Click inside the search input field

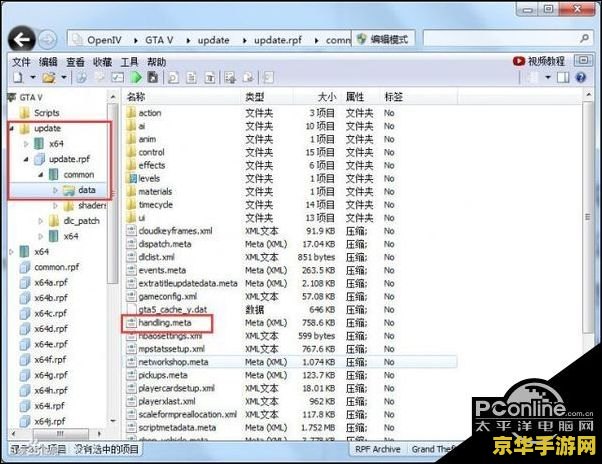tap(500, 39)
